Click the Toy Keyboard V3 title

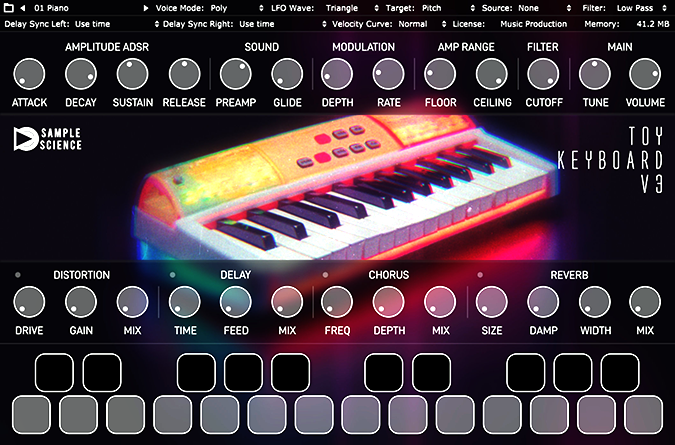pos(610,160)
